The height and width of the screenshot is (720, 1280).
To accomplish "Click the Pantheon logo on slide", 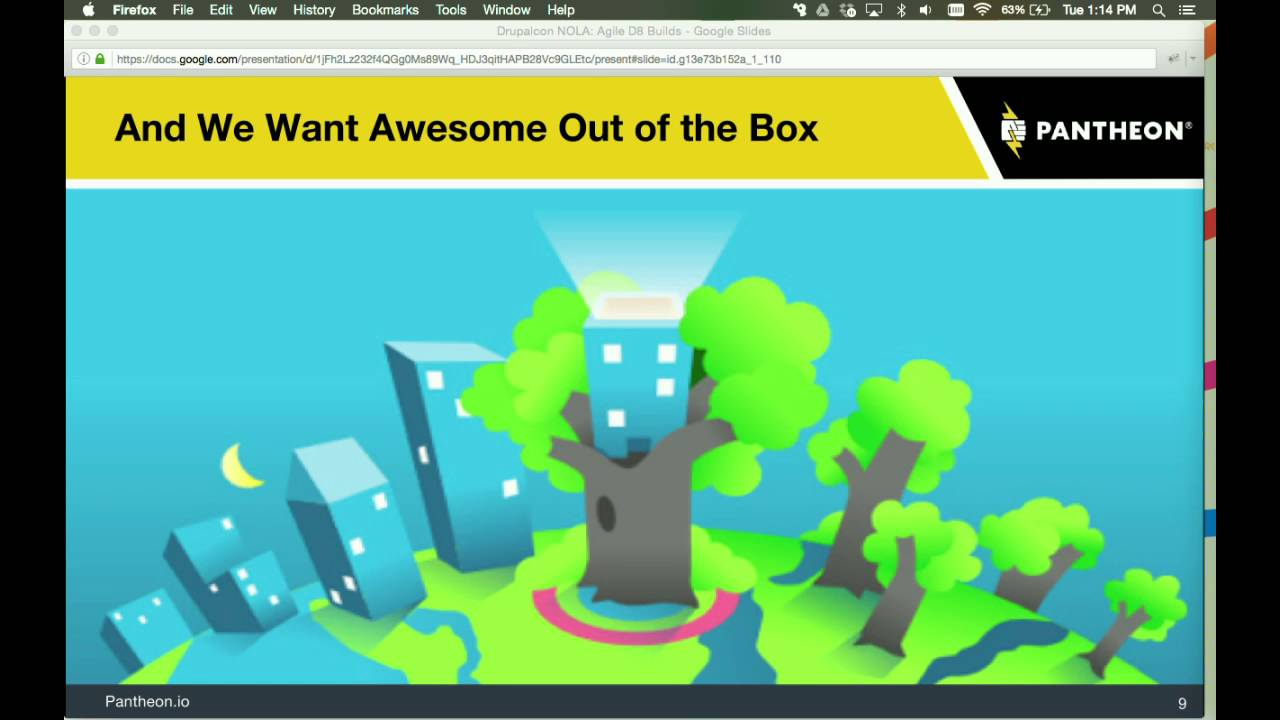I will tap(1096, 129).
